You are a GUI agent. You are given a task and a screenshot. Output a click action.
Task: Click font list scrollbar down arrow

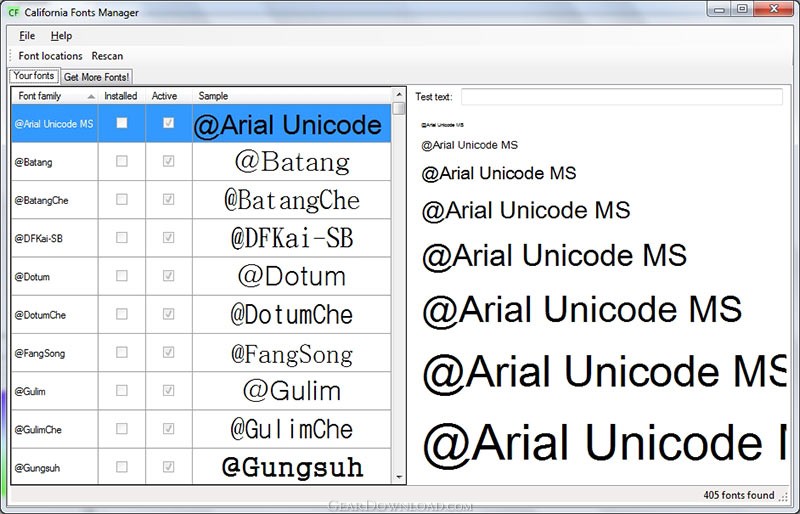pos(399,477)
